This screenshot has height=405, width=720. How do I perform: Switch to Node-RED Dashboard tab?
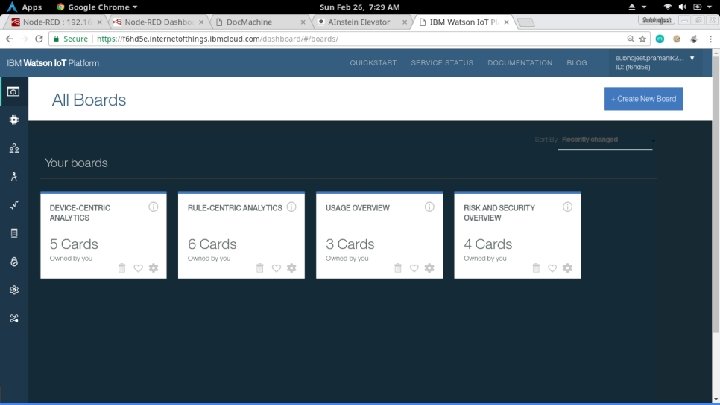pos(158,22)
